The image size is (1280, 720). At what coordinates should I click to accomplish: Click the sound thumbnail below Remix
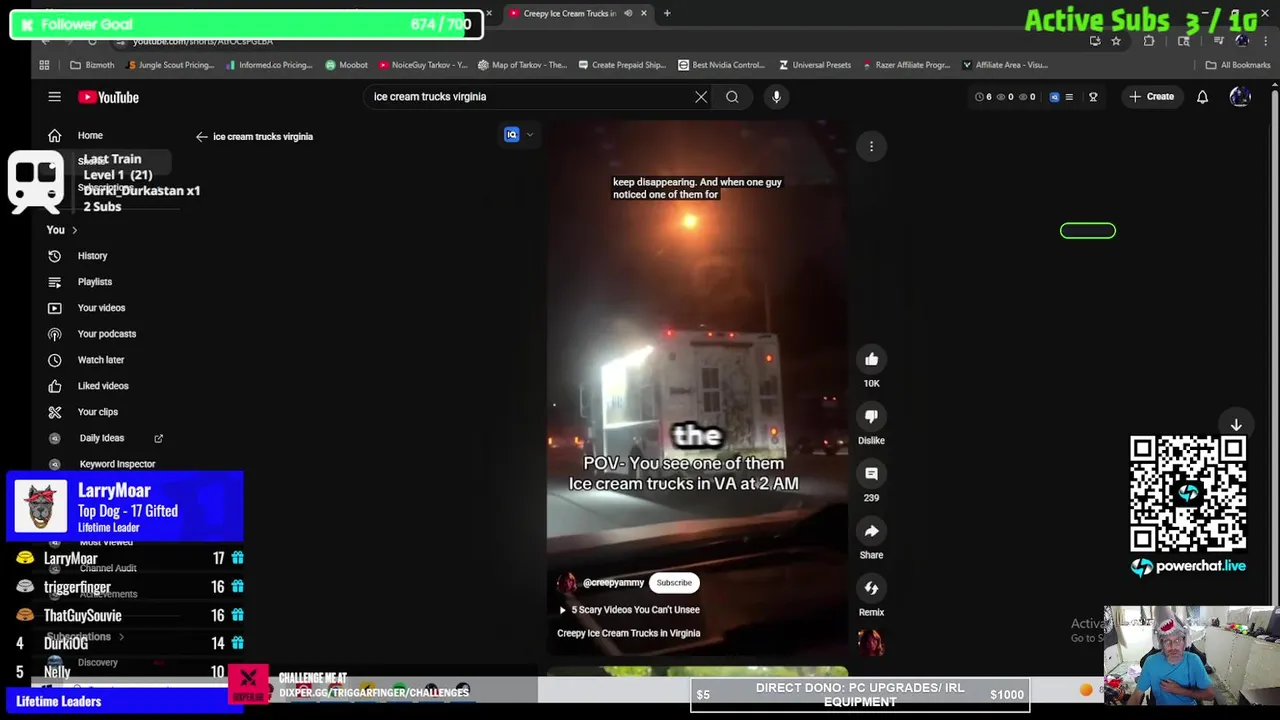[871, 642]
